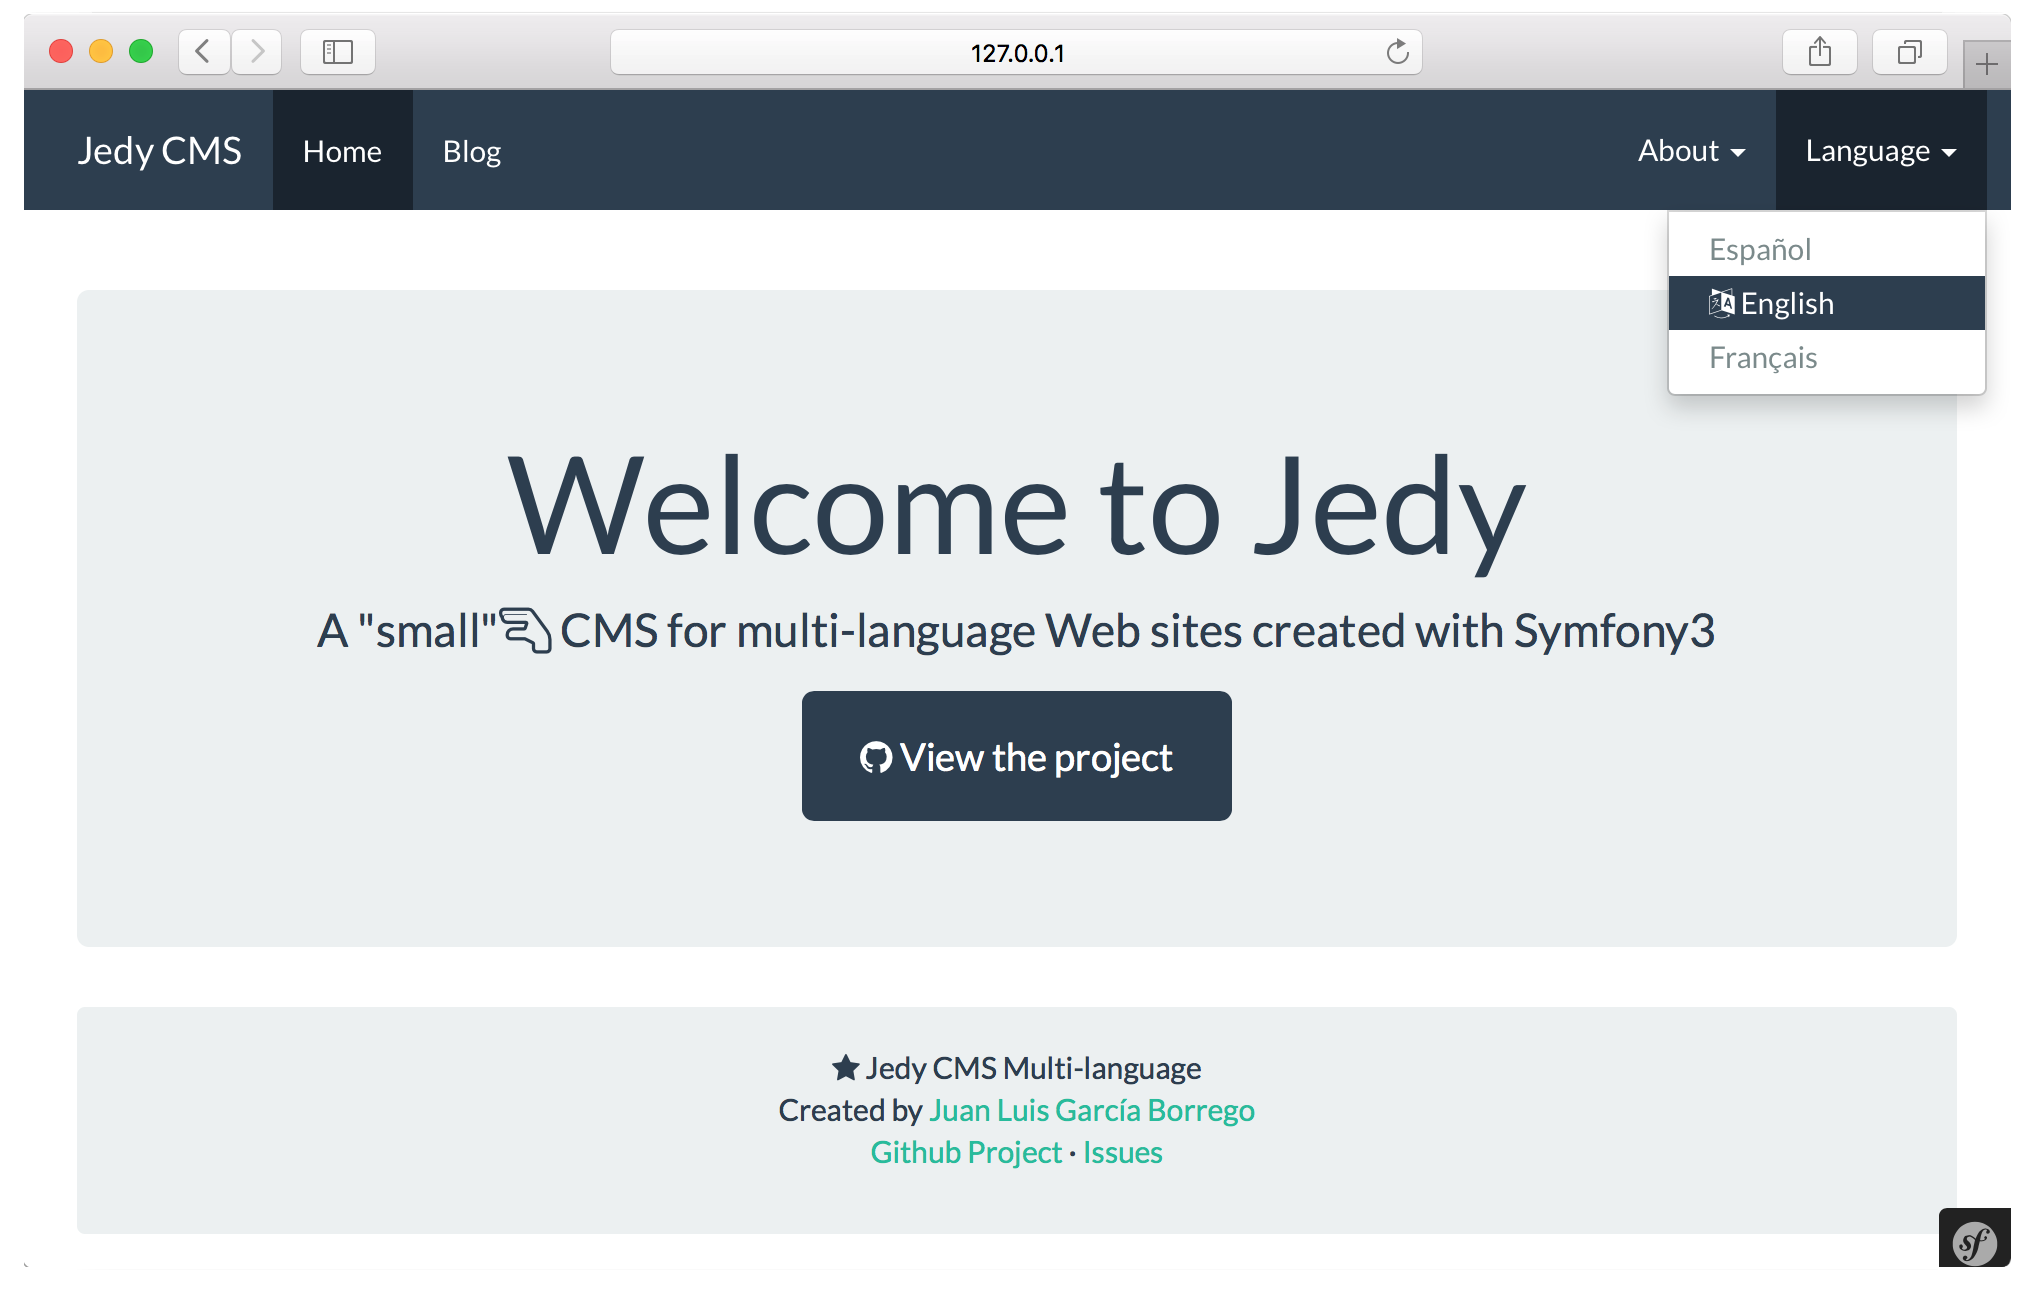Open the Safari share icon
This screenshot has width=2029, height=1290.
coord(1819,52)
